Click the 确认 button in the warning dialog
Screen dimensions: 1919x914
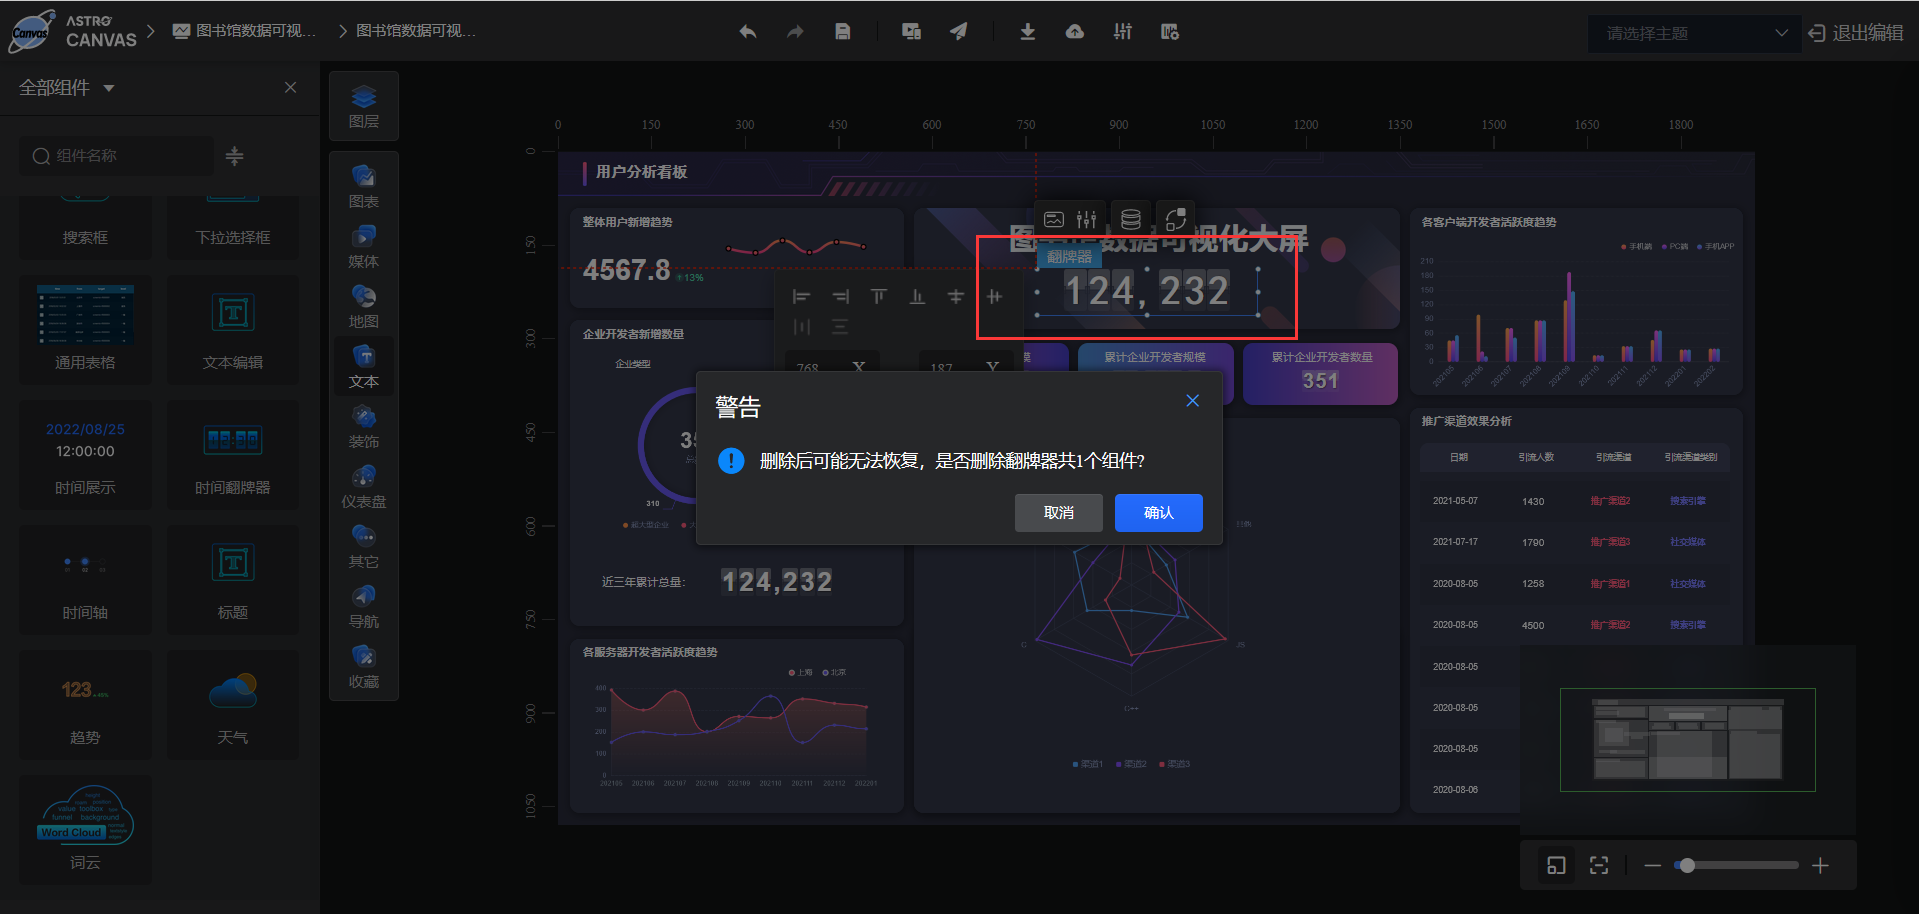point(1158,512)
